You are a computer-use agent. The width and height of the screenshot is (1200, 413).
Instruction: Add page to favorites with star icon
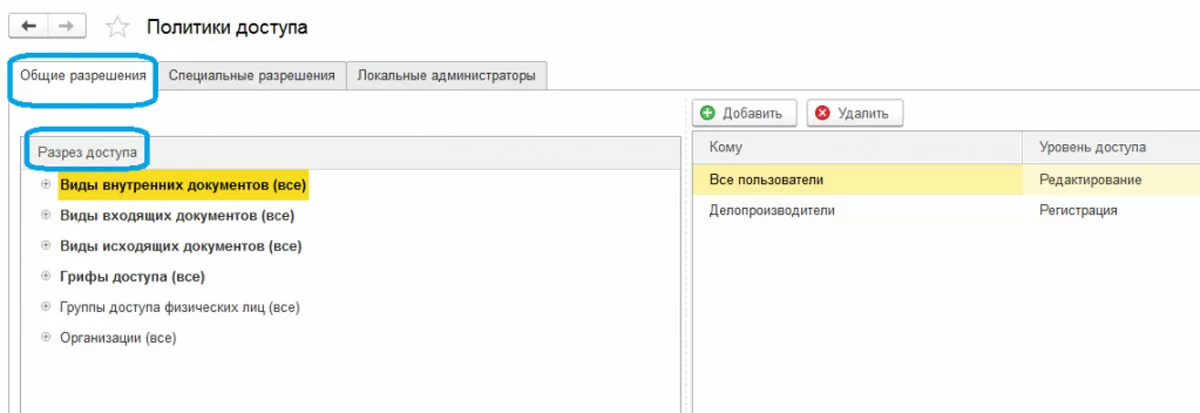[118, 28]
